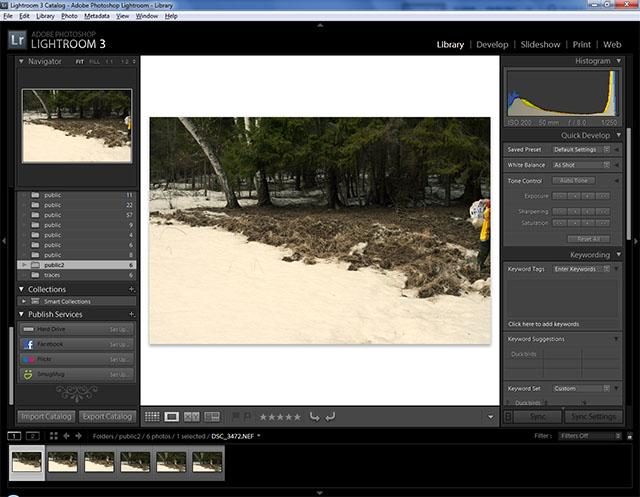640x497 pixels.
Task: Flag the photo as a pick
Action: pyautogui.click(x=236, y=416)
